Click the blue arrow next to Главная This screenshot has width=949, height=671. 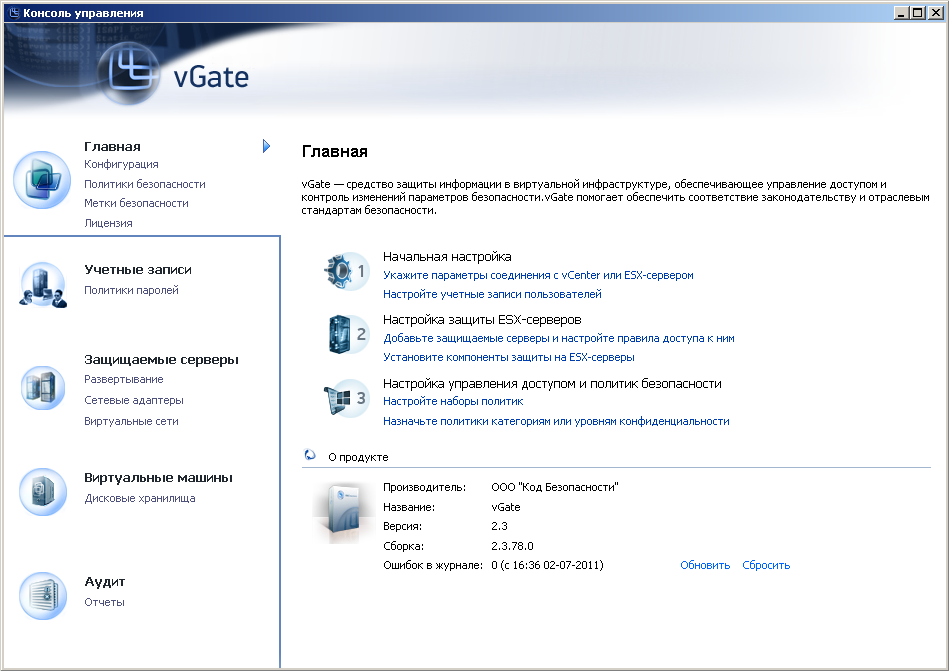pyautogui.click(x=266, y=146)
